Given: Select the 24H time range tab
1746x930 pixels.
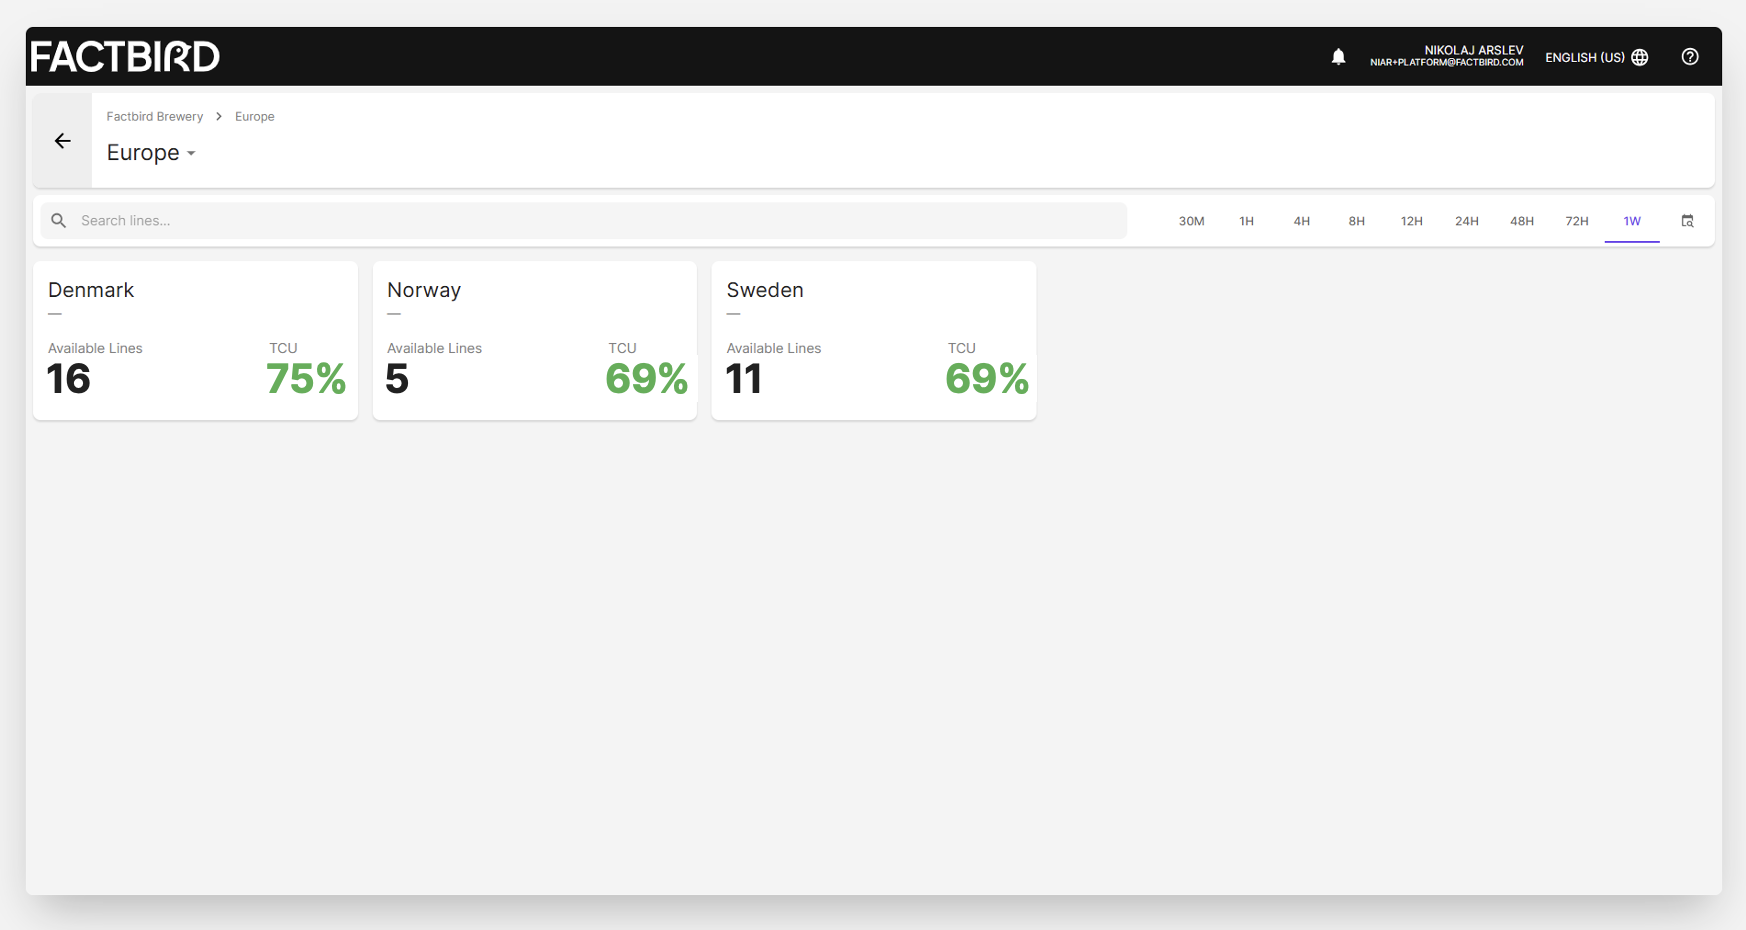Looking at the screenshot, I should [x=1466, y=221].
